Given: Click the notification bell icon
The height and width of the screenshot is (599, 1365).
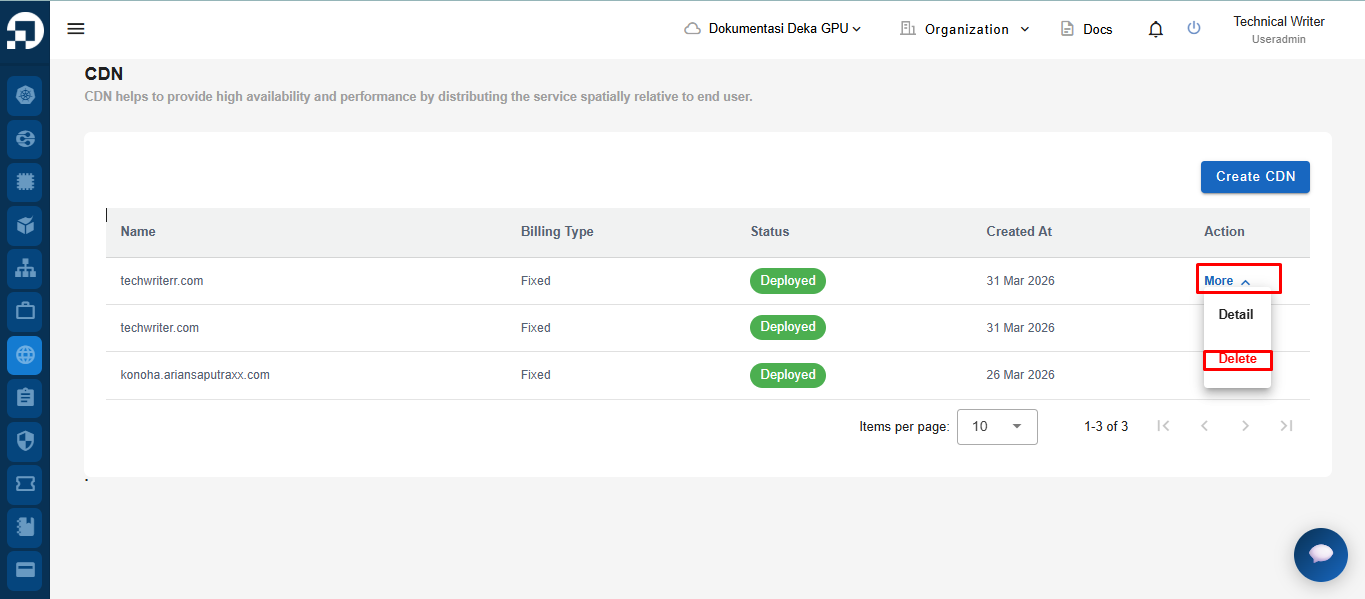Looking at the screenshot, I should (1156, 29).
